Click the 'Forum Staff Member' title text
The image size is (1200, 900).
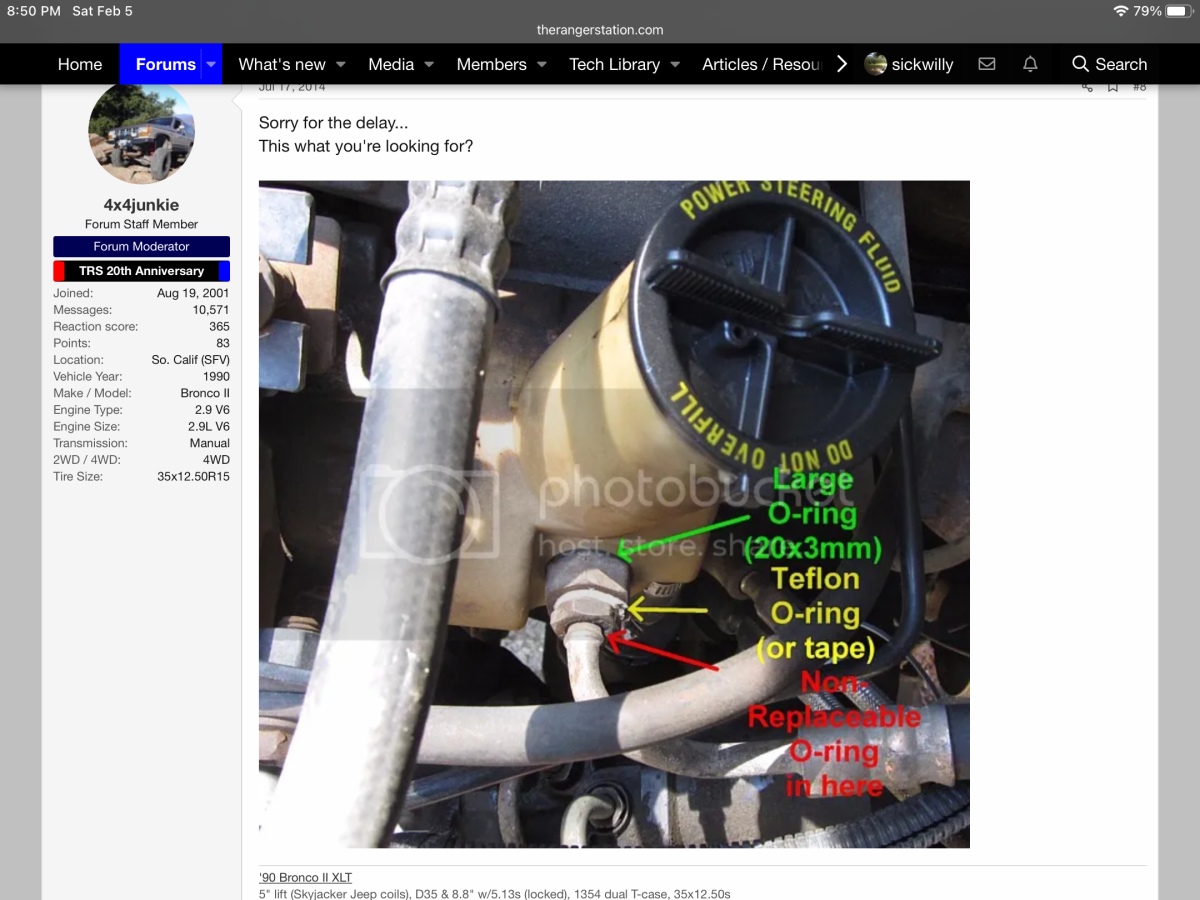point(141,224)
